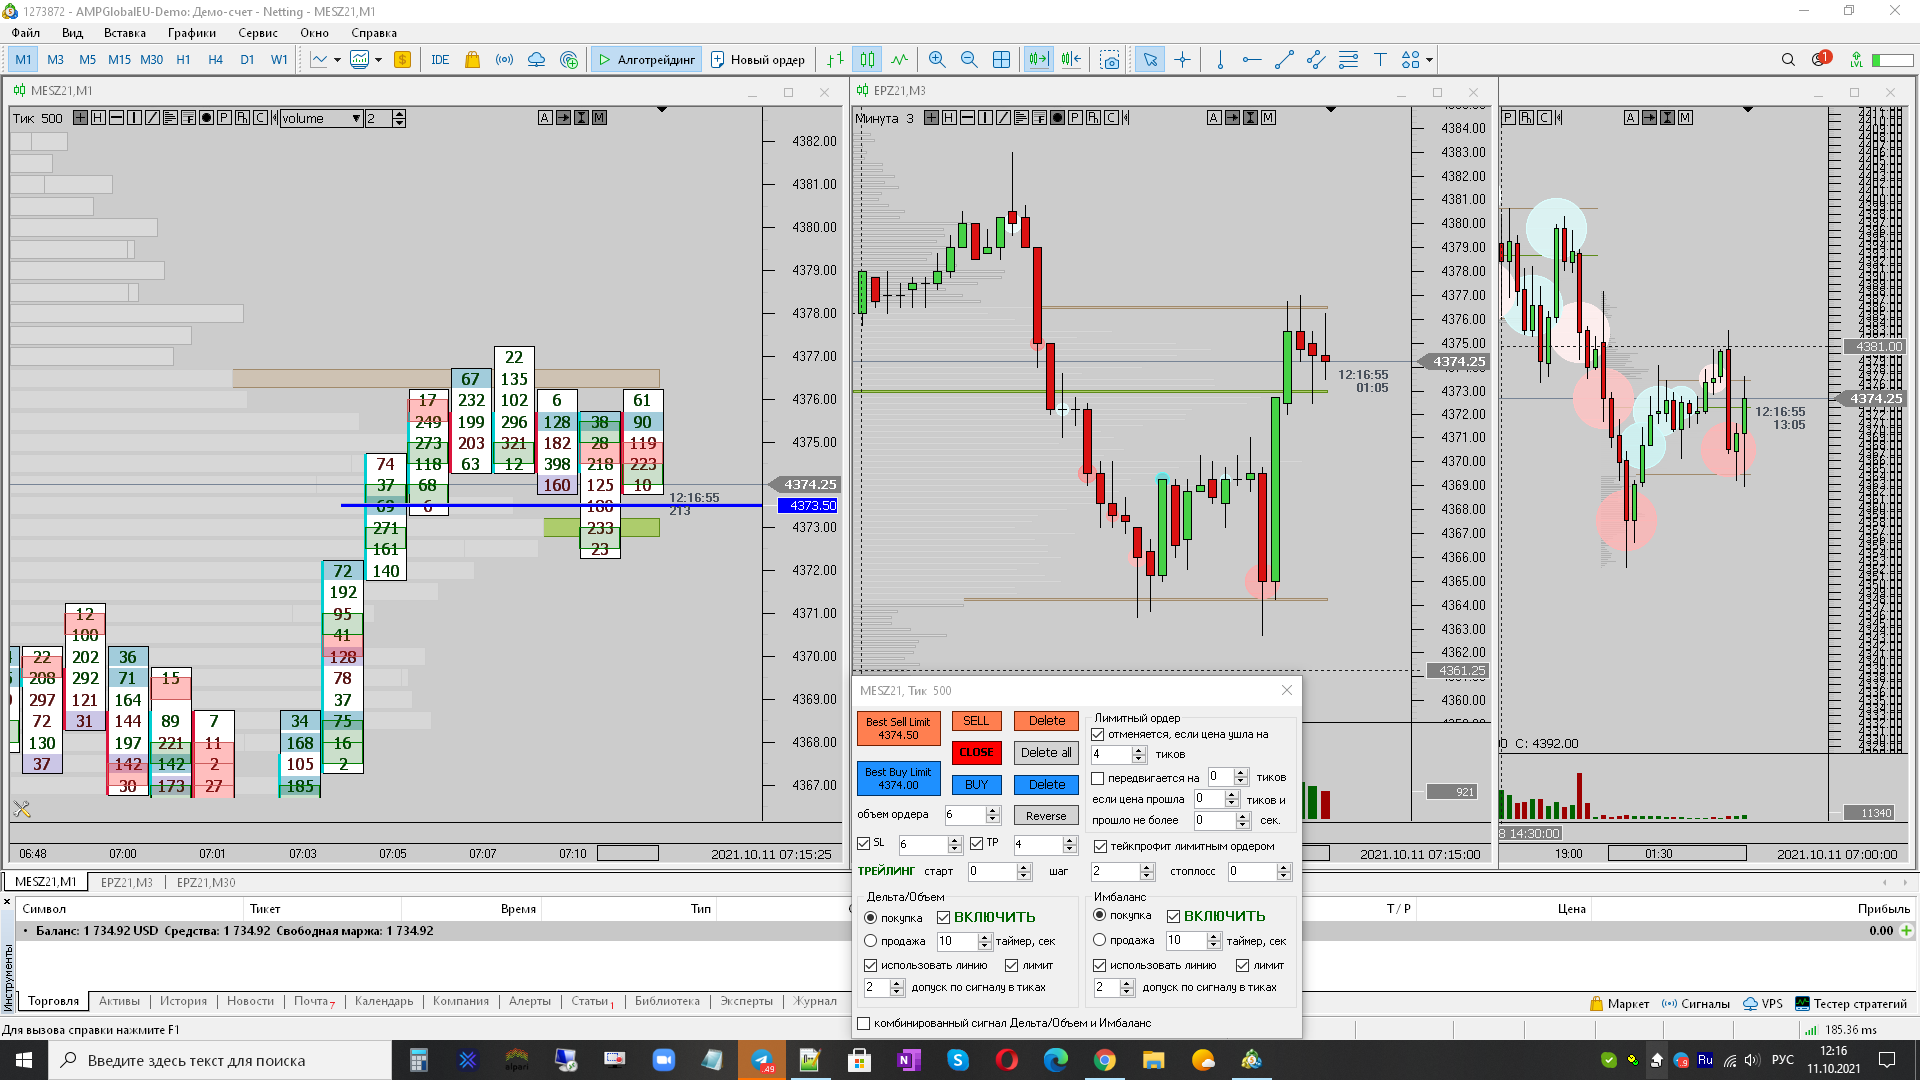Open the market shopping bag icon
Viewport: 1920px width, 1080px height.
point(472,60)
